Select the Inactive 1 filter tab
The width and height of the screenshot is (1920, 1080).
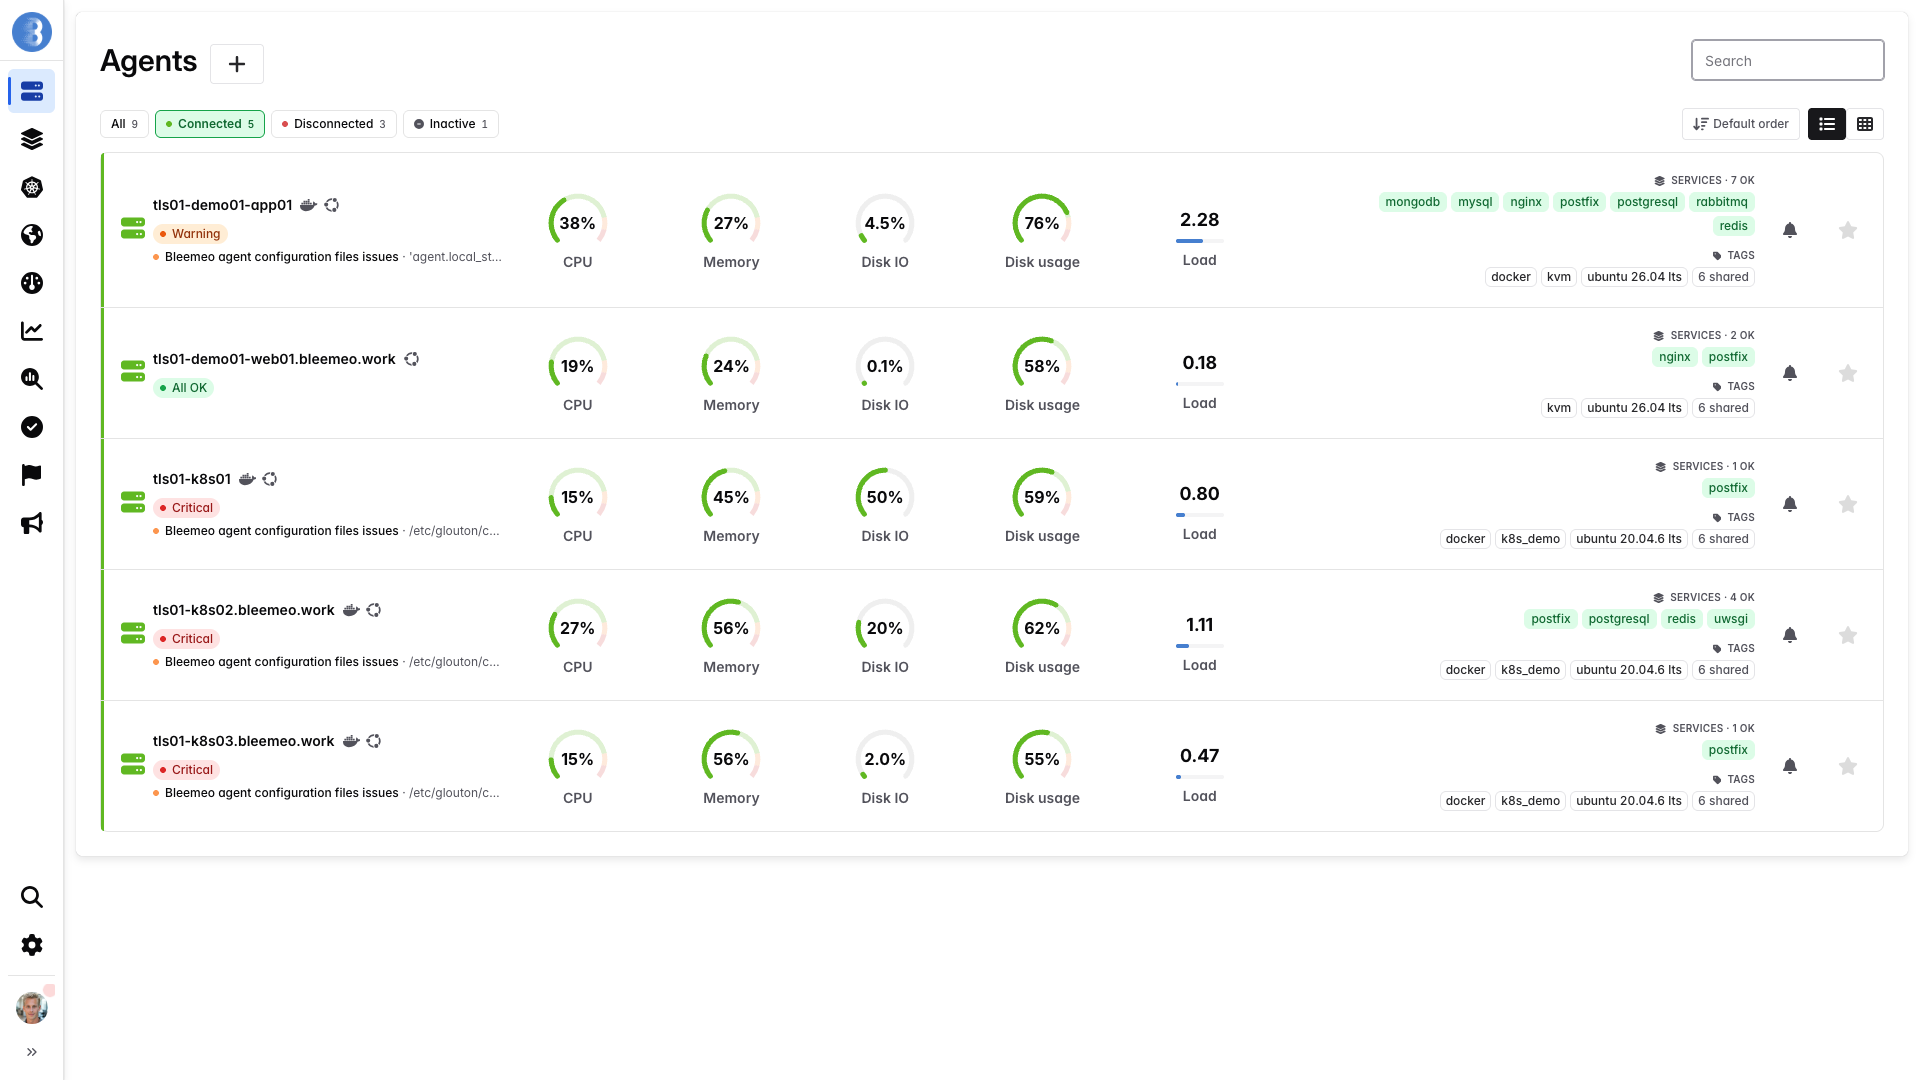[x=451, y=124]
